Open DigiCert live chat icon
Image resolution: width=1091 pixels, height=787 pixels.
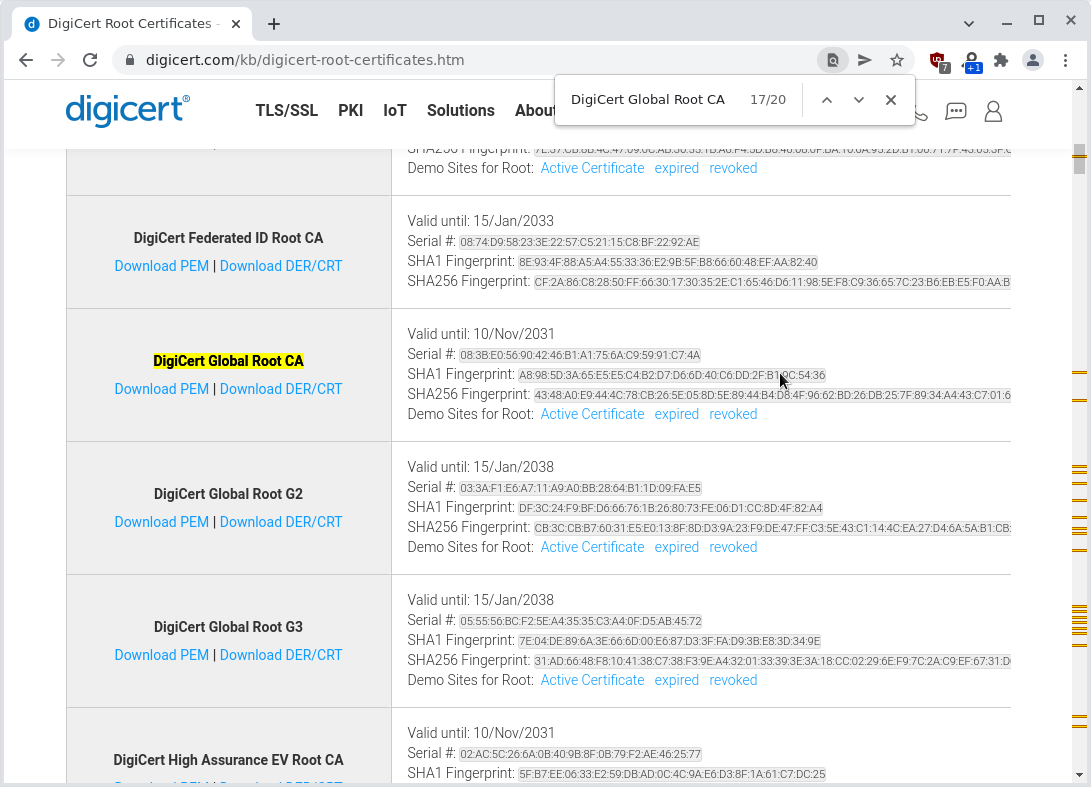pos(956,111)
